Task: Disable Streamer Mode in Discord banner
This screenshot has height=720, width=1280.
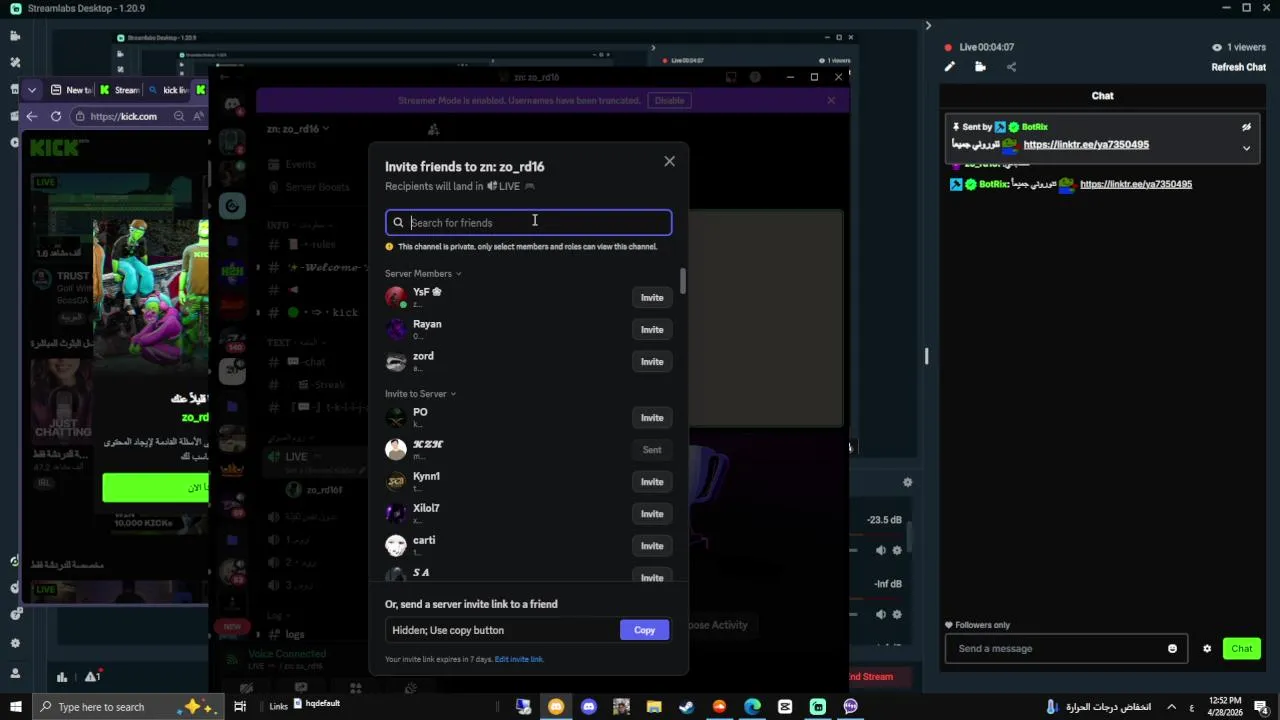Action: pyautogui.click(x=669, y=100)
